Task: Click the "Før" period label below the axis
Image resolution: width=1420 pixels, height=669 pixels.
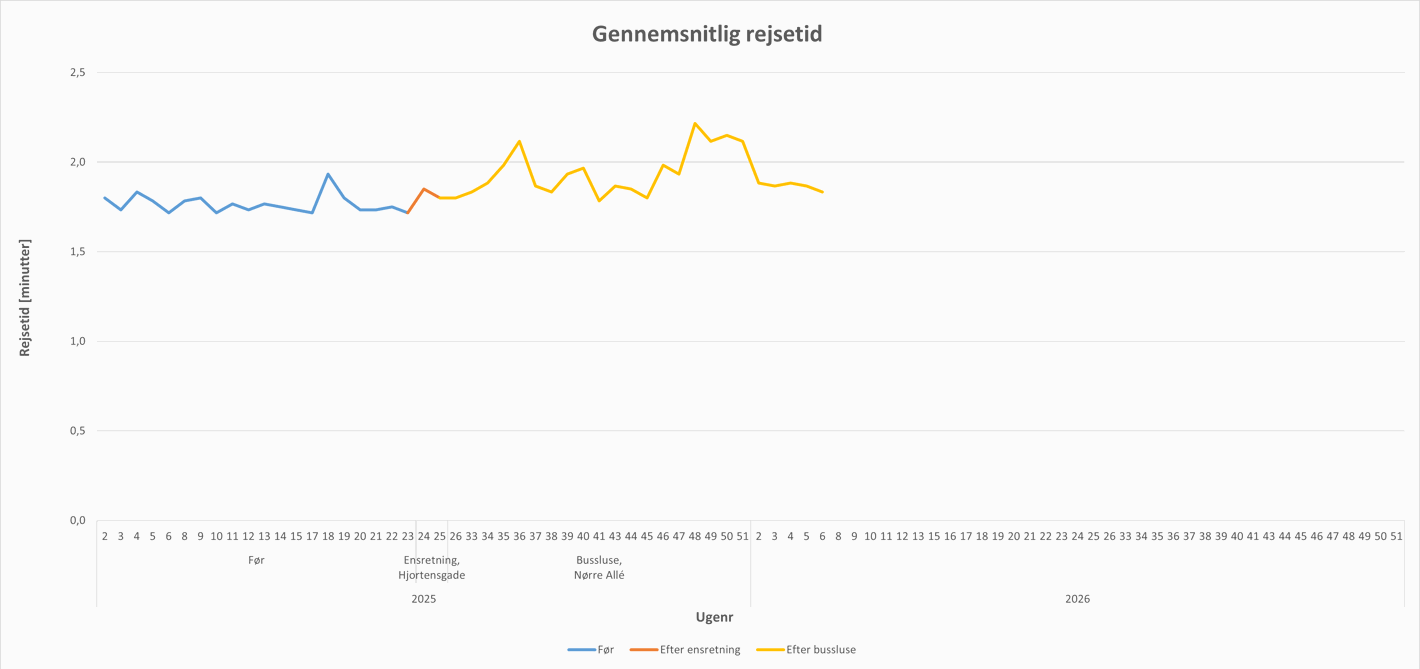Action: coord(256,560)
